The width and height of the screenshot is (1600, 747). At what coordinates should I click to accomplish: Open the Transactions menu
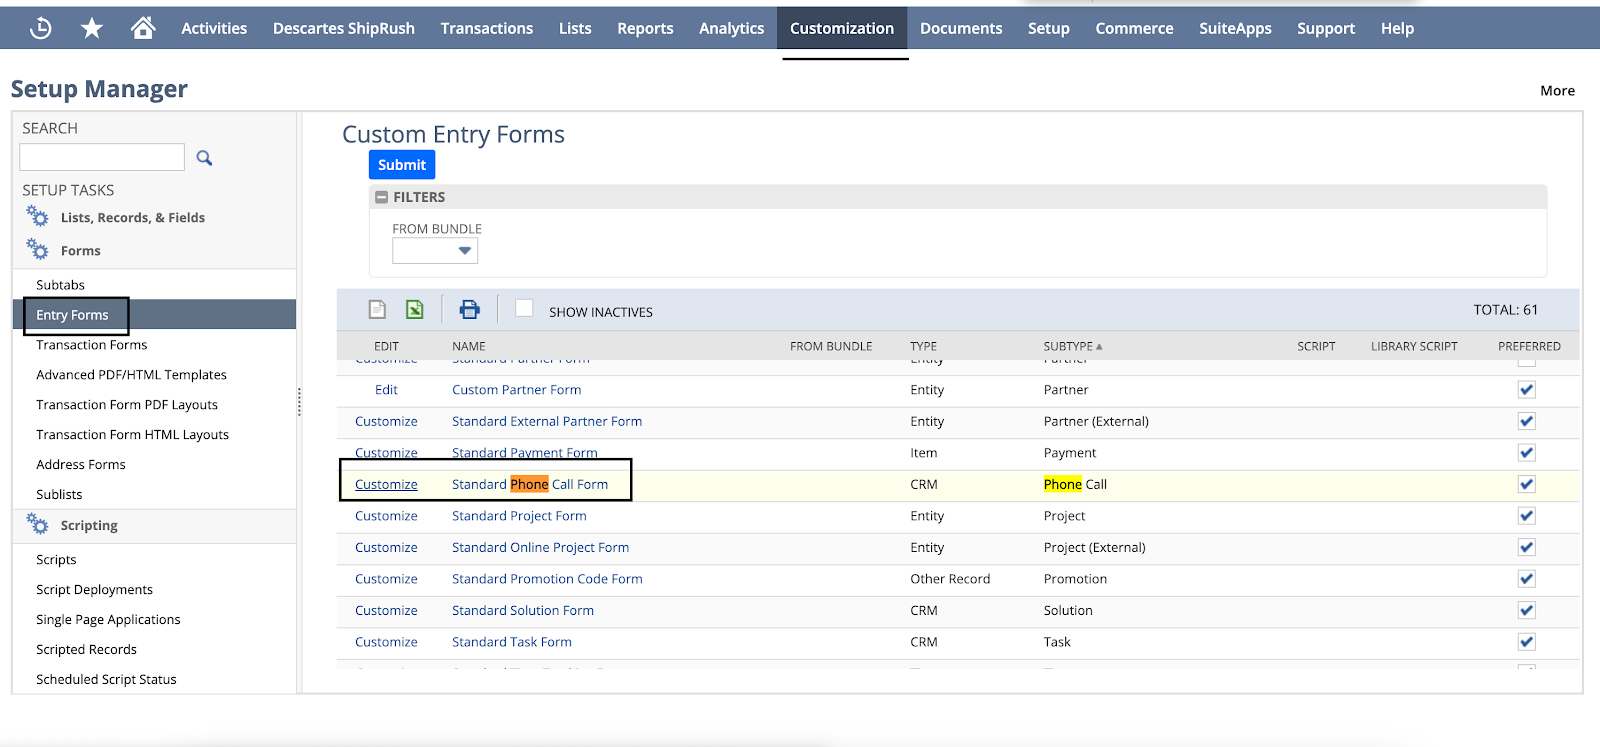point(487,28)
